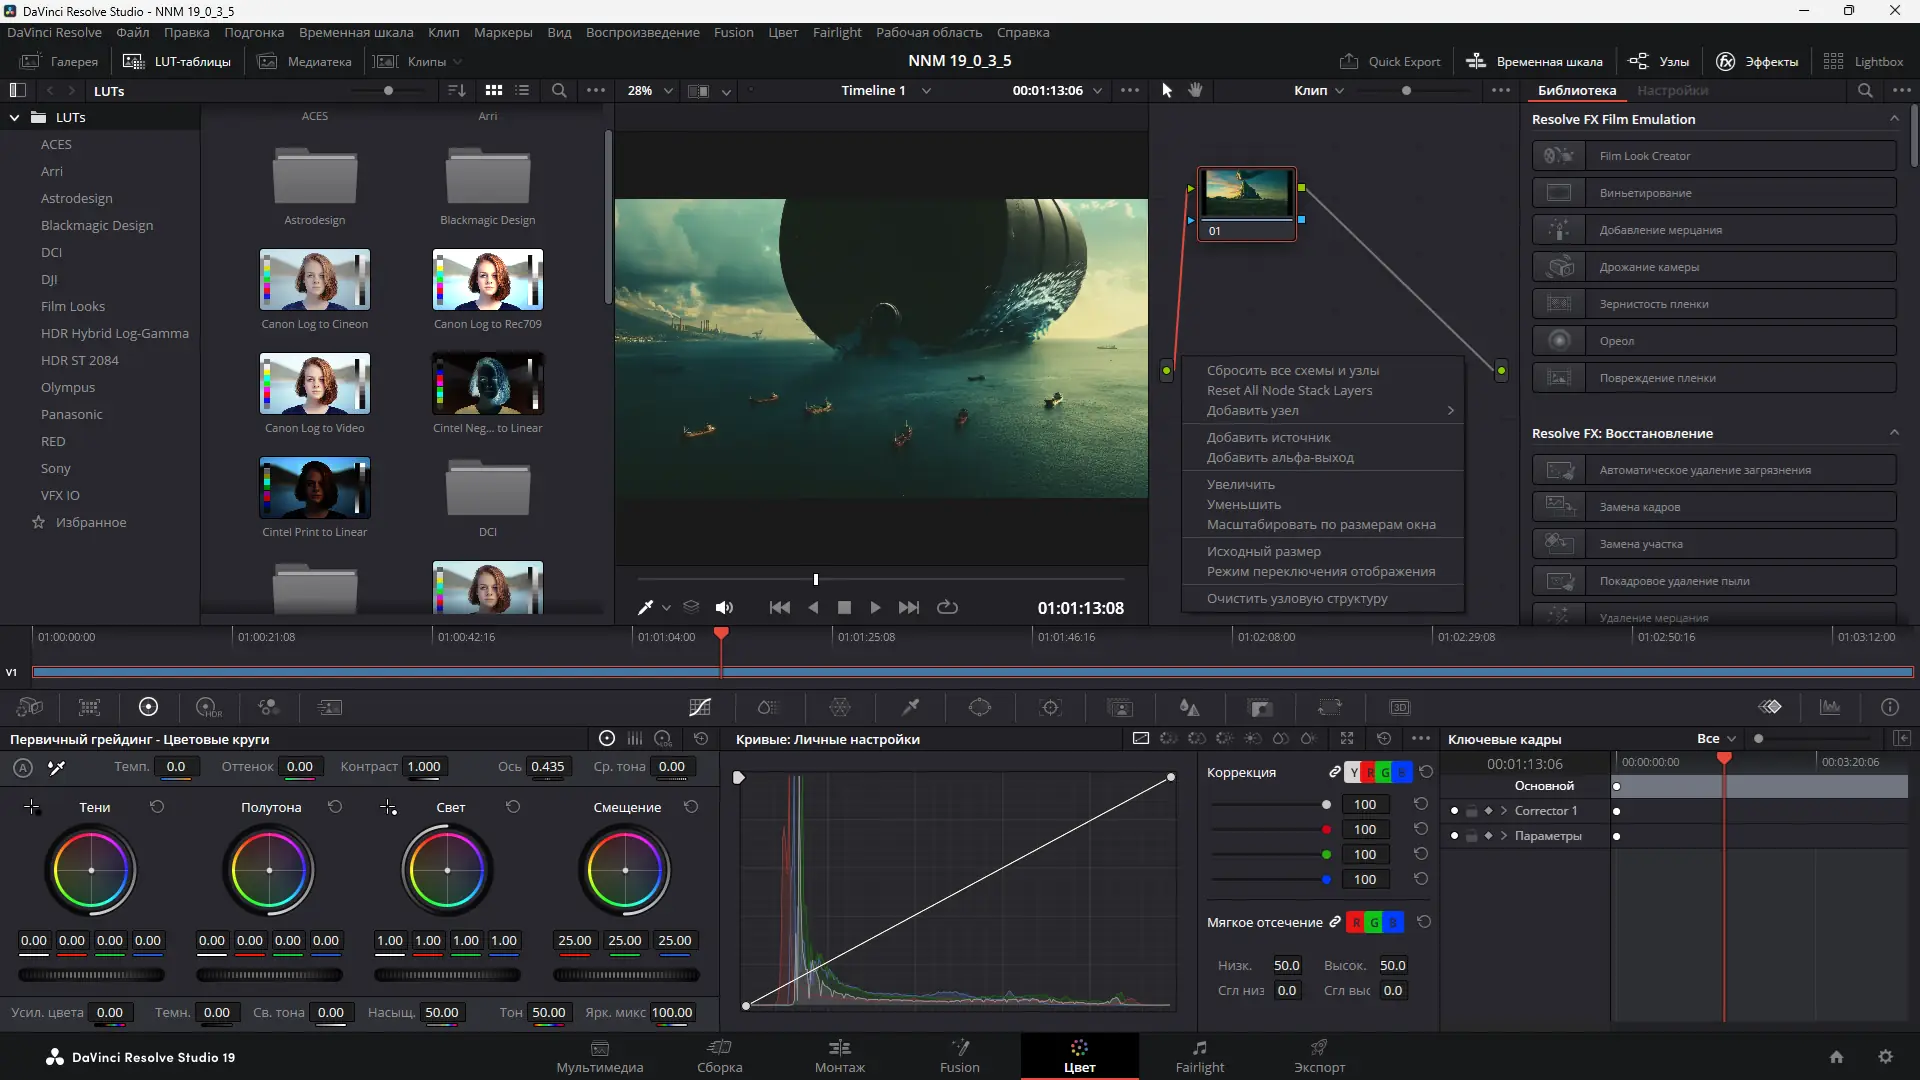Select the Qualifier eyedropper palette icon
1920x1080 pixels.
click(x=910, y=708)
